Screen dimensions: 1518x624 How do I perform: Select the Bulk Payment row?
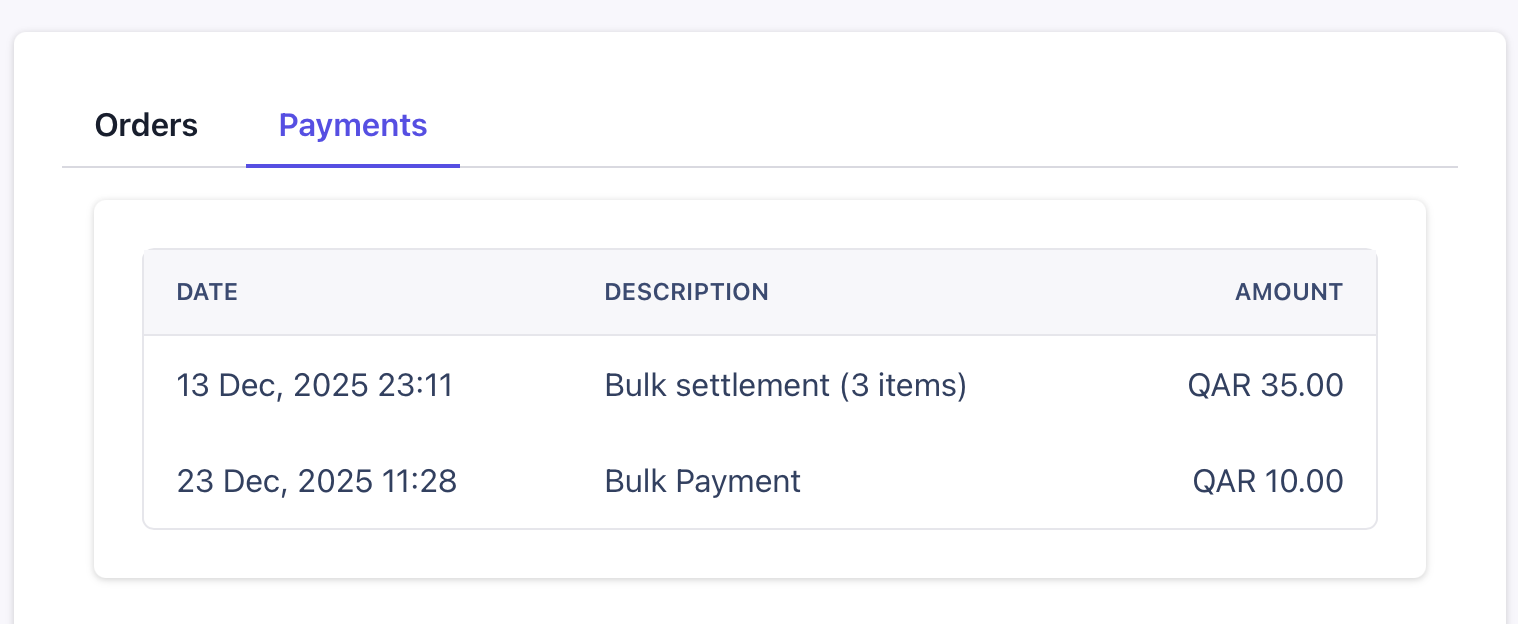coord(760,481)
